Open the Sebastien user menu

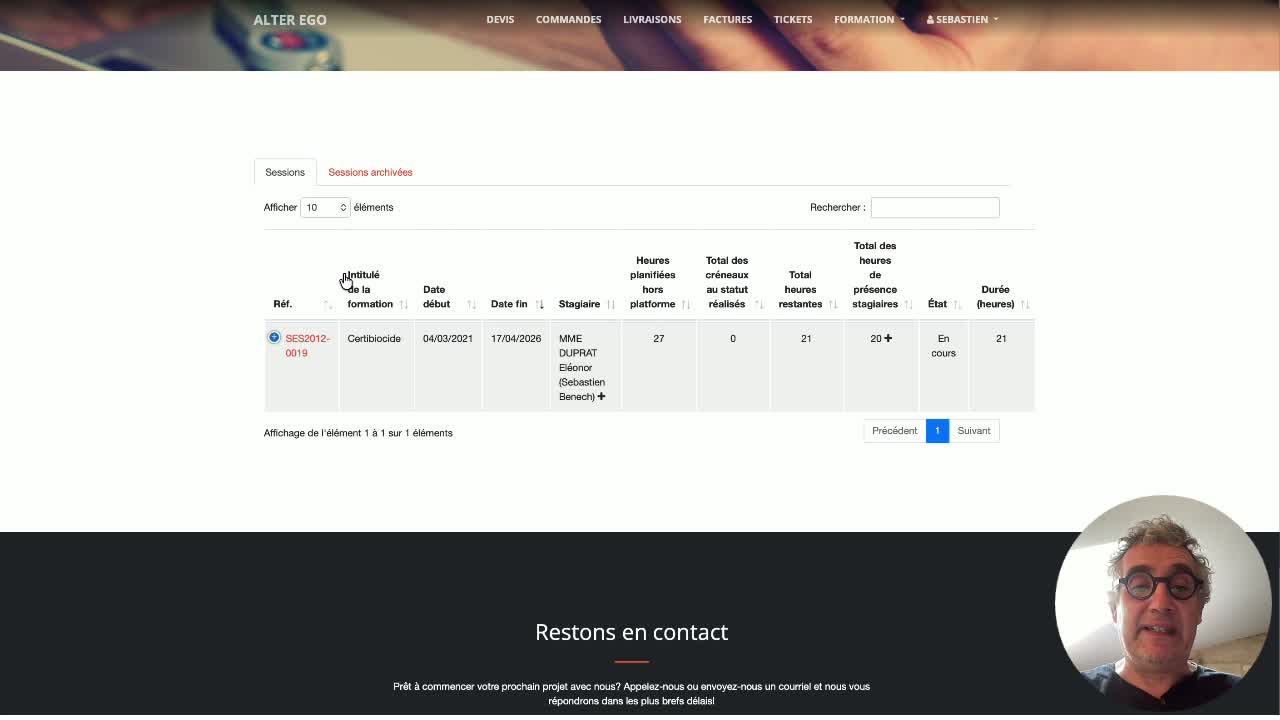[x=962, y=19]
